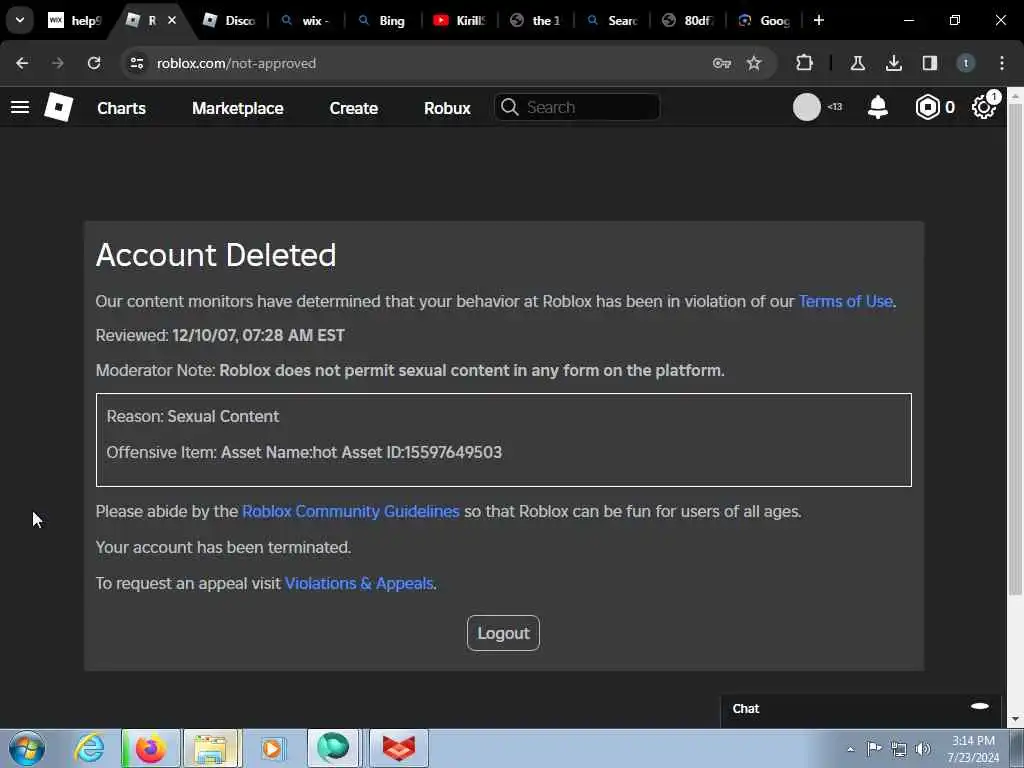Open the Charts page
Viewport: 1024px width, 768px height.
[x=121, y=108]
